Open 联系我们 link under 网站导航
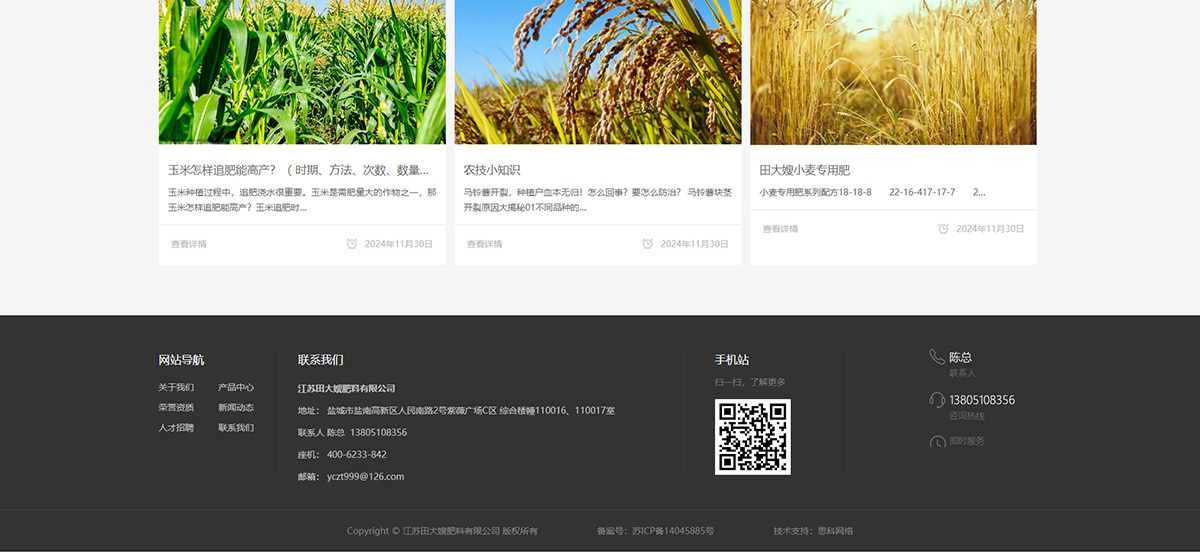1200x553 pixels. (x=236, y=428)
